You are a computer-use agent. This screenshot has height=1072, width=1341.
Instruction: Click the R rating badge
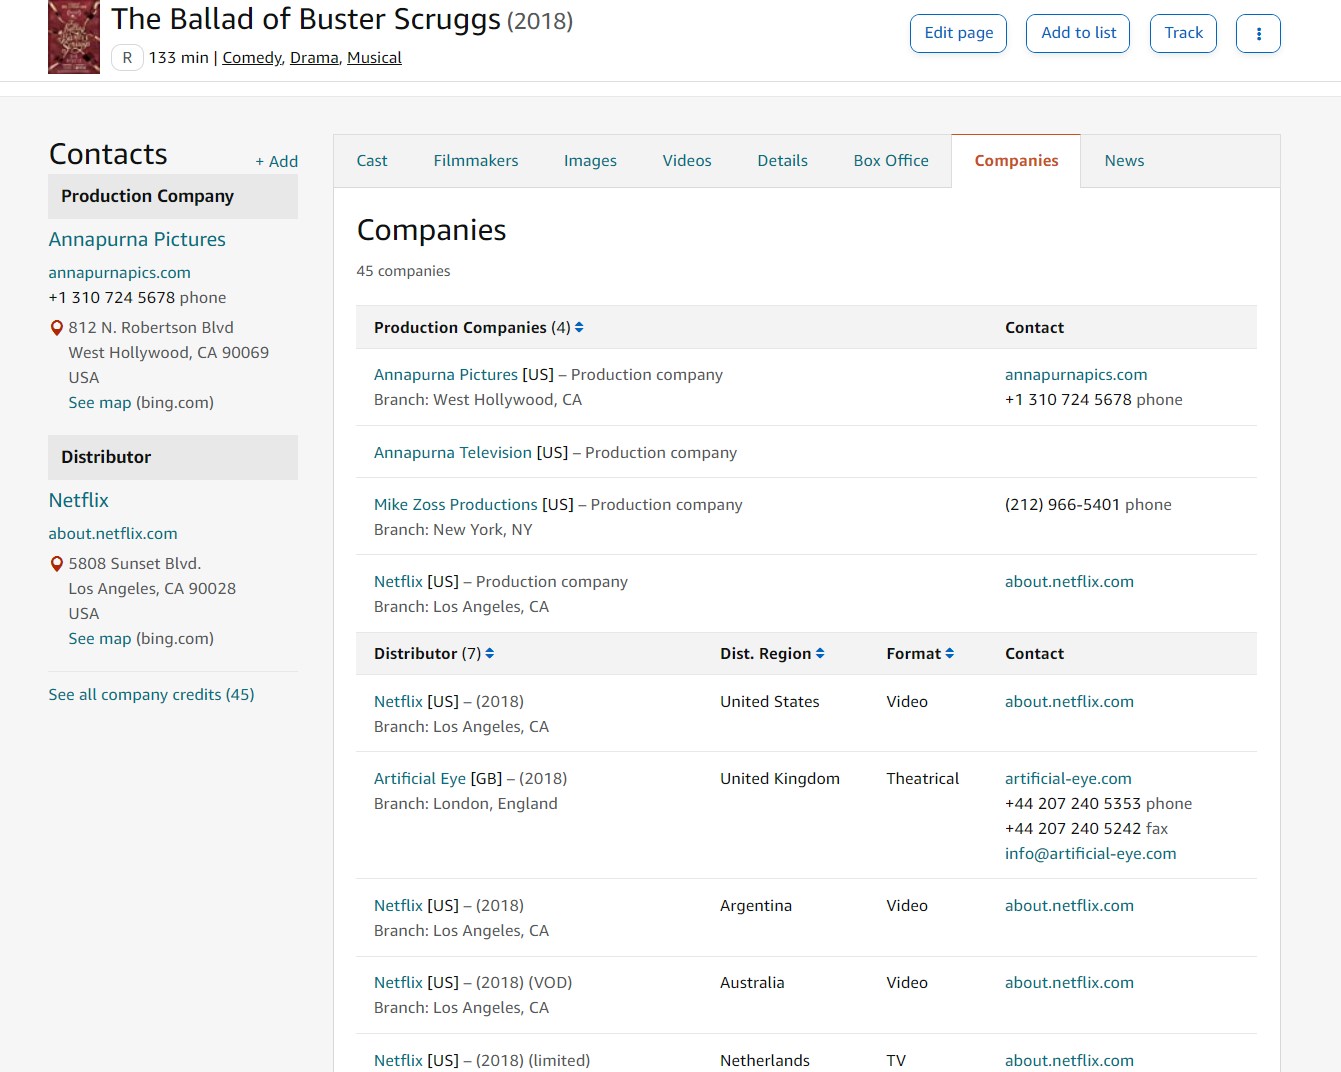point(127,58)
